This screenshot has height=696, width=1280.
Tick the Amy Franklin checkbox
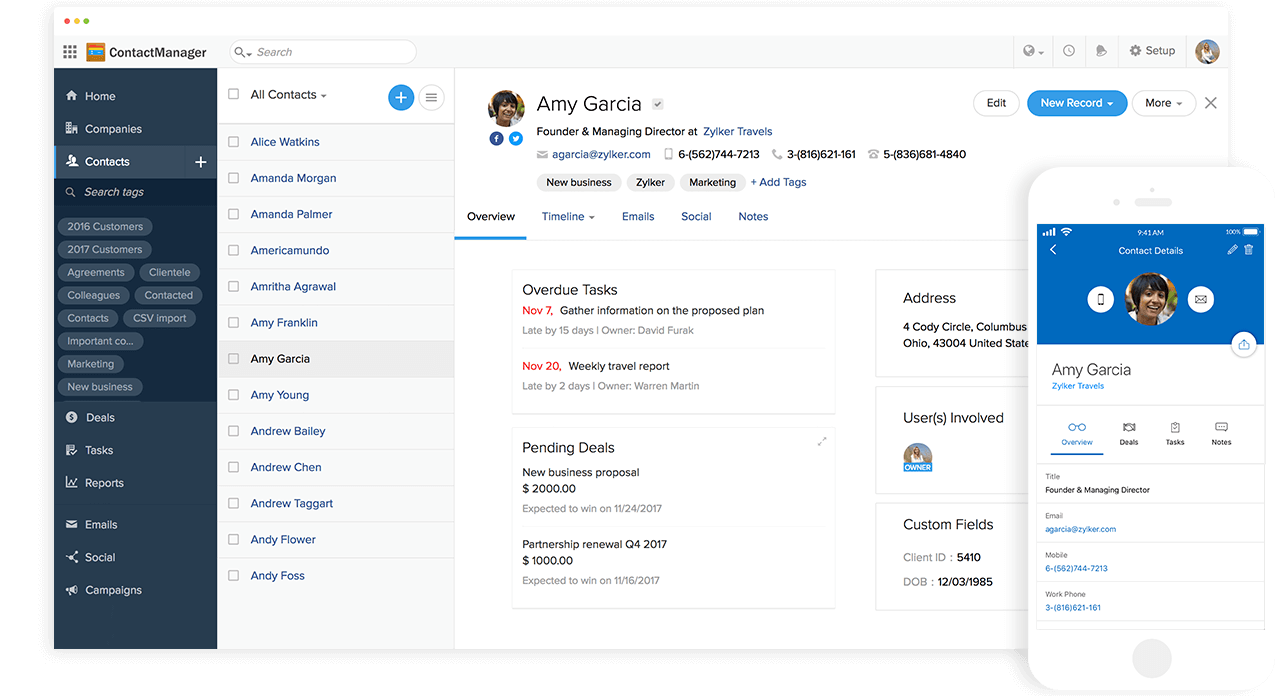click(x=233, y=322)
